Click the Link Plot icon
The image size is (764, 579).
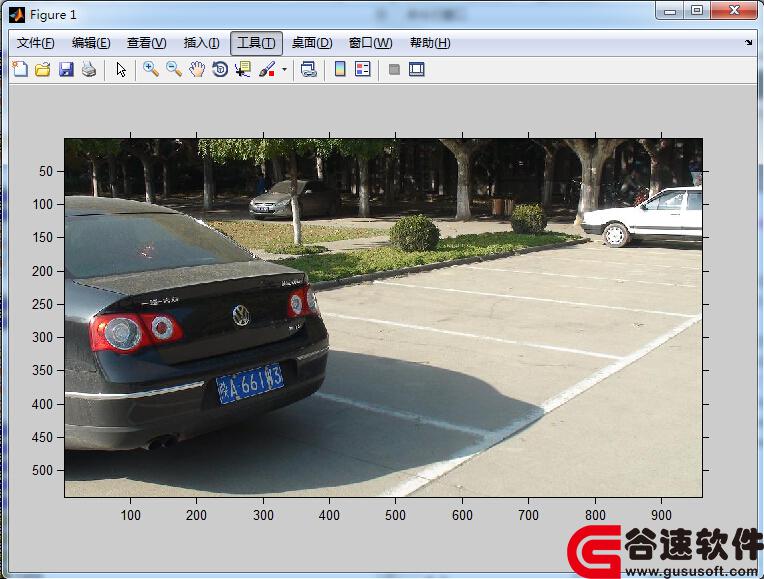tap(308, 69)
